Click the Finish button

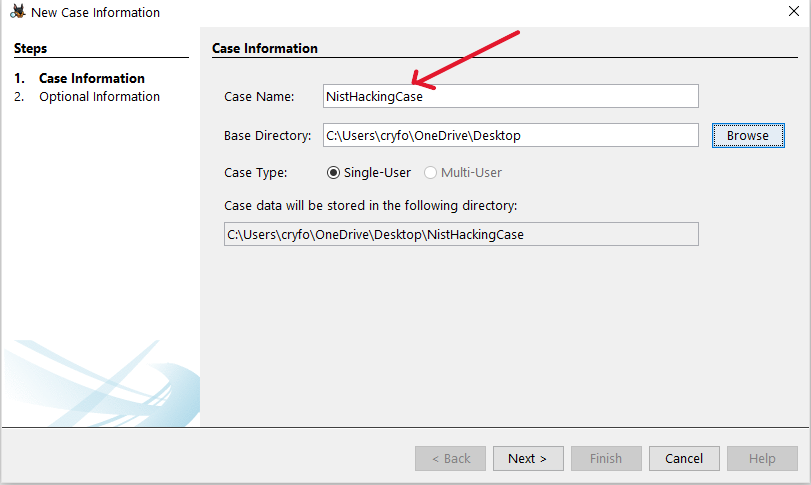(605, 458)
